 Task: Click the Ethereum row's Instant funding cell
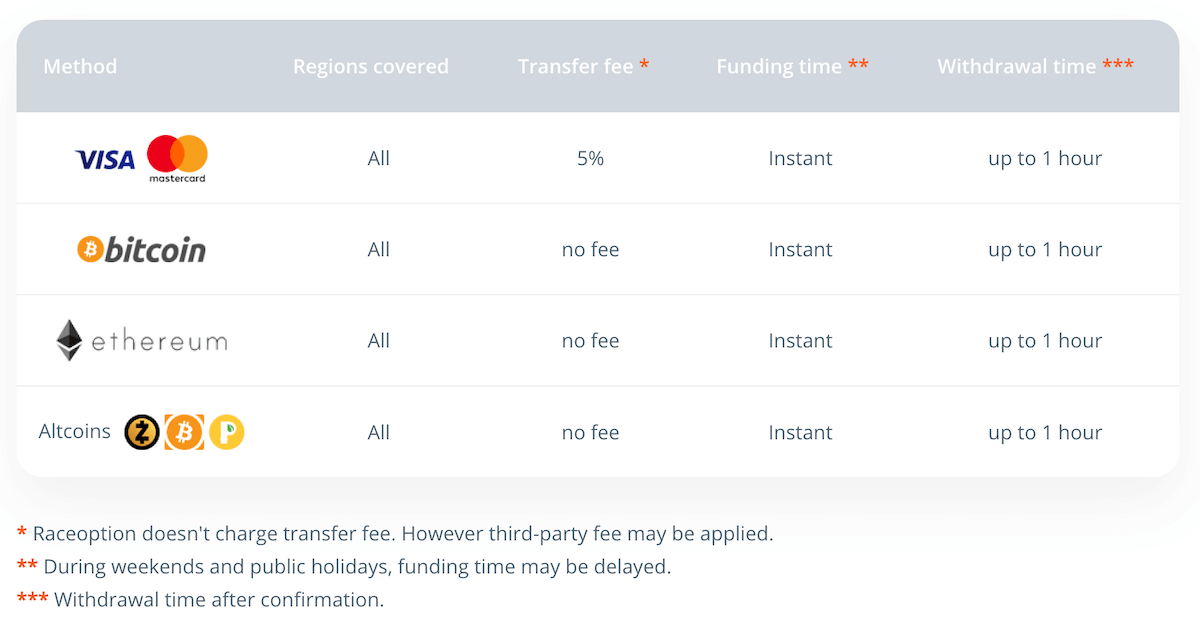point(800,341)
